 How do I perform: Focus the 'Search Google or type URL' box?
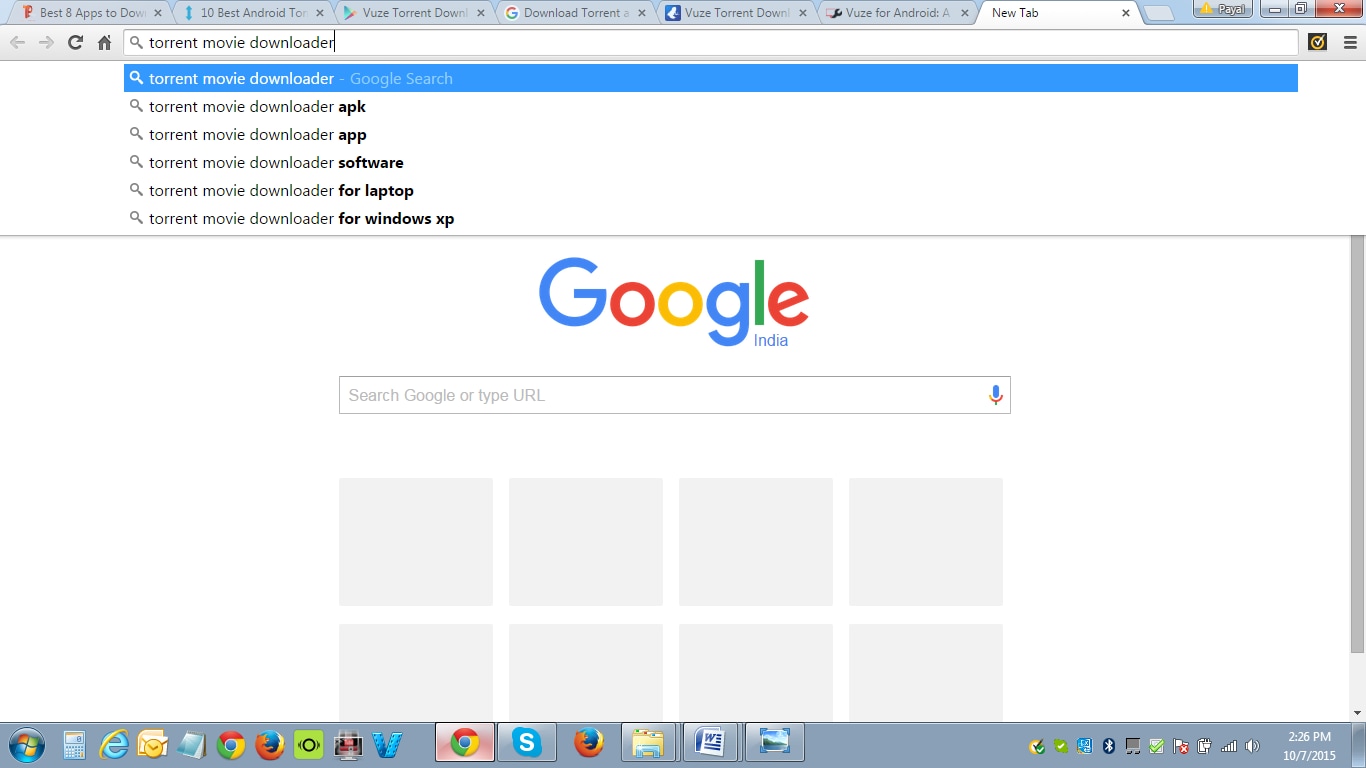(674, 395)
